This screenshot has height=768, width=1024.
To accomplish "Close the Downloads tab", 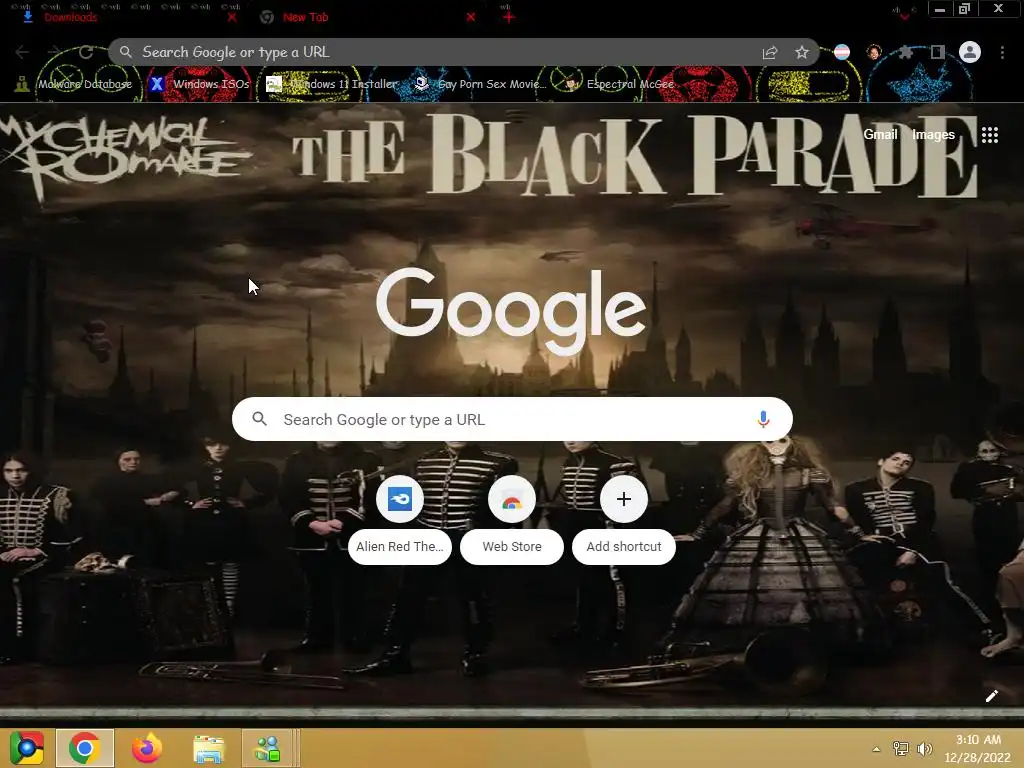I will 232,18.
